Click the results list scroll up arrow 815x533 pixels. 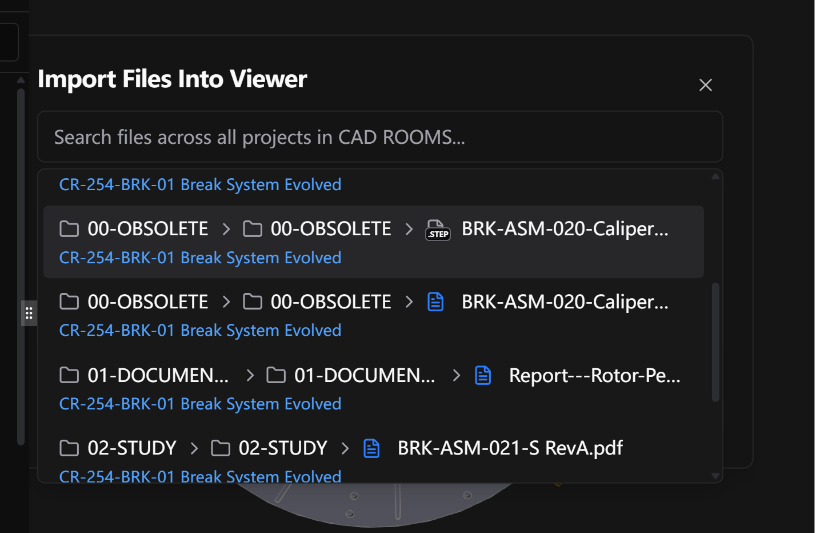pyautogui.click(x=715, y=176)
